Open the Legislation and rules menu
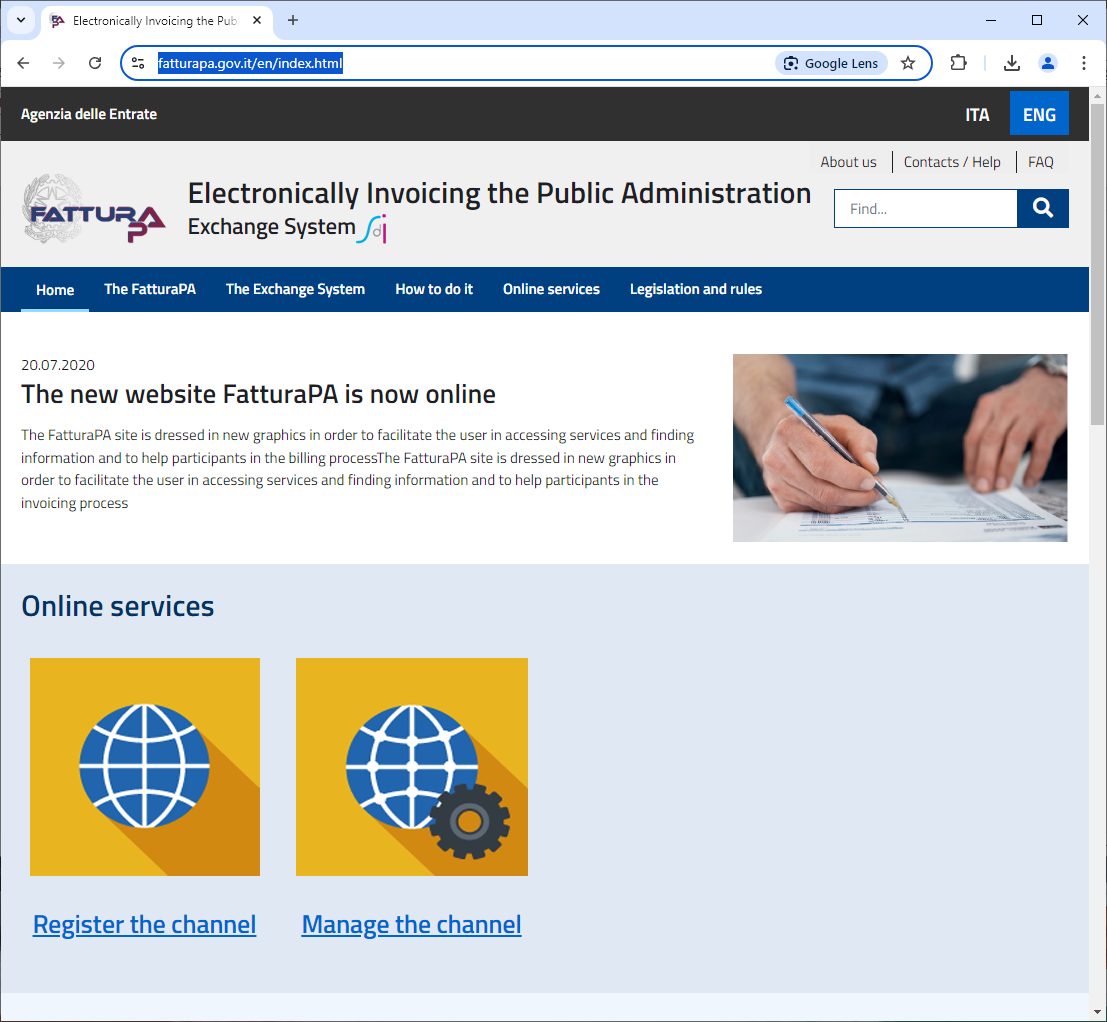Screen dimensions: 1107x1022 click(695, 289)
